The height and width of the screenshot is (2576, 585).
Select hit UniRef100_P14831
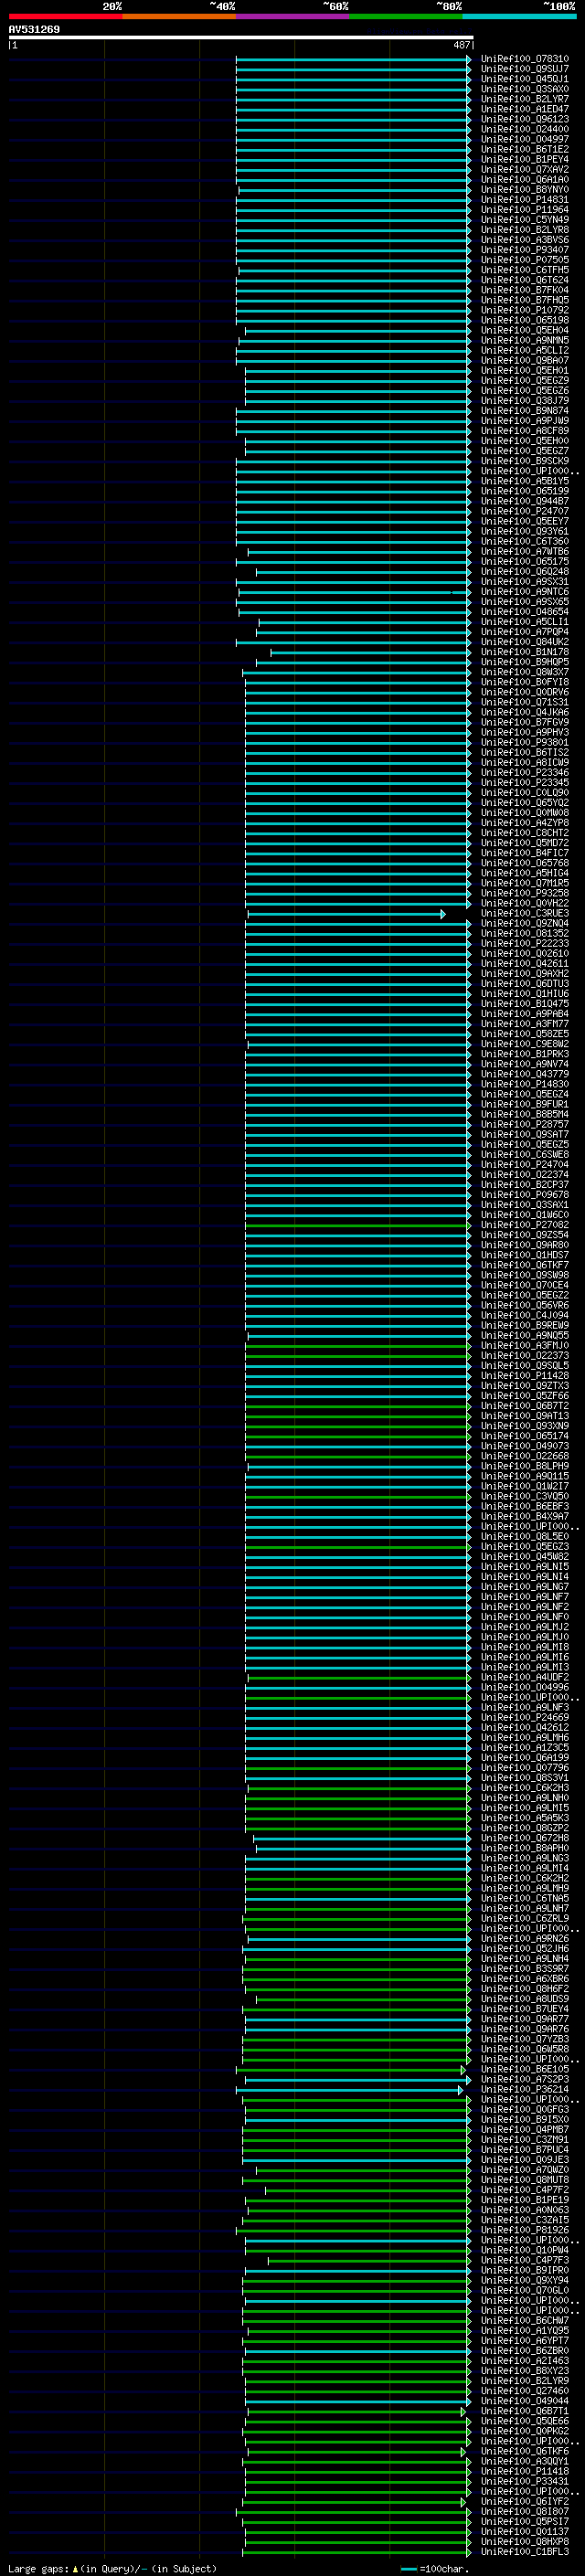click(x=525, y=199)
